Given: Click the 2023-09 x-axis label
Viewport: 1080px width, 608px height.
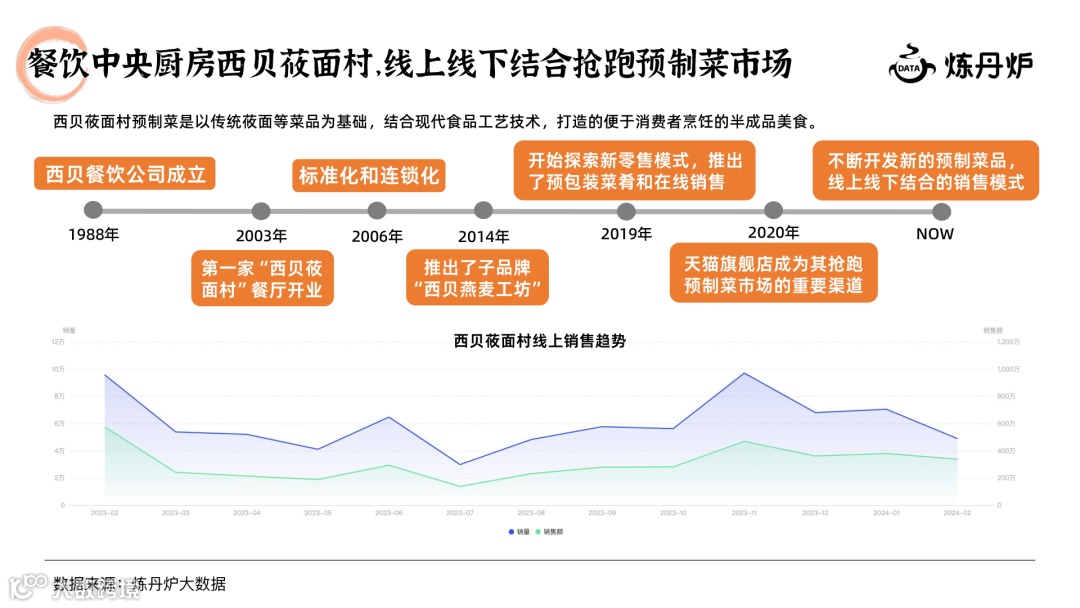Looking at the screenshot, I should 602,513.
